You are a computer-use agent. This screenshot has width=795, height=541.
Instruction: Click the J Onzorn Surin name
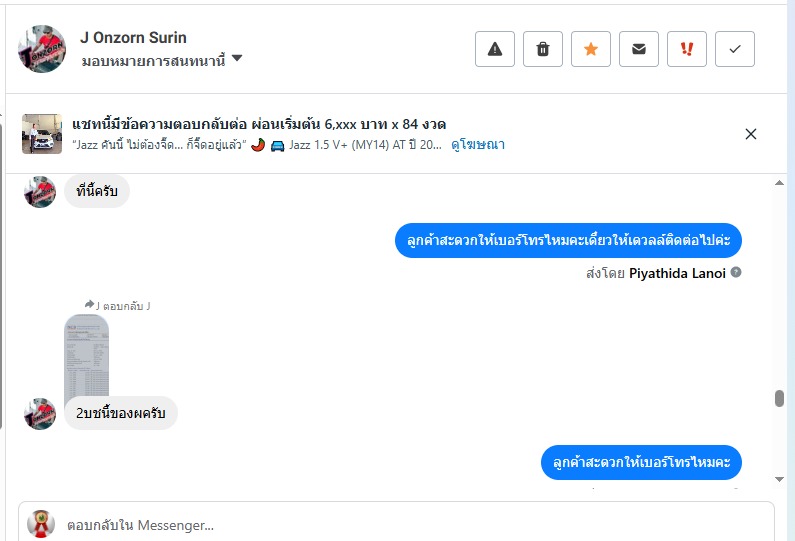133,38
